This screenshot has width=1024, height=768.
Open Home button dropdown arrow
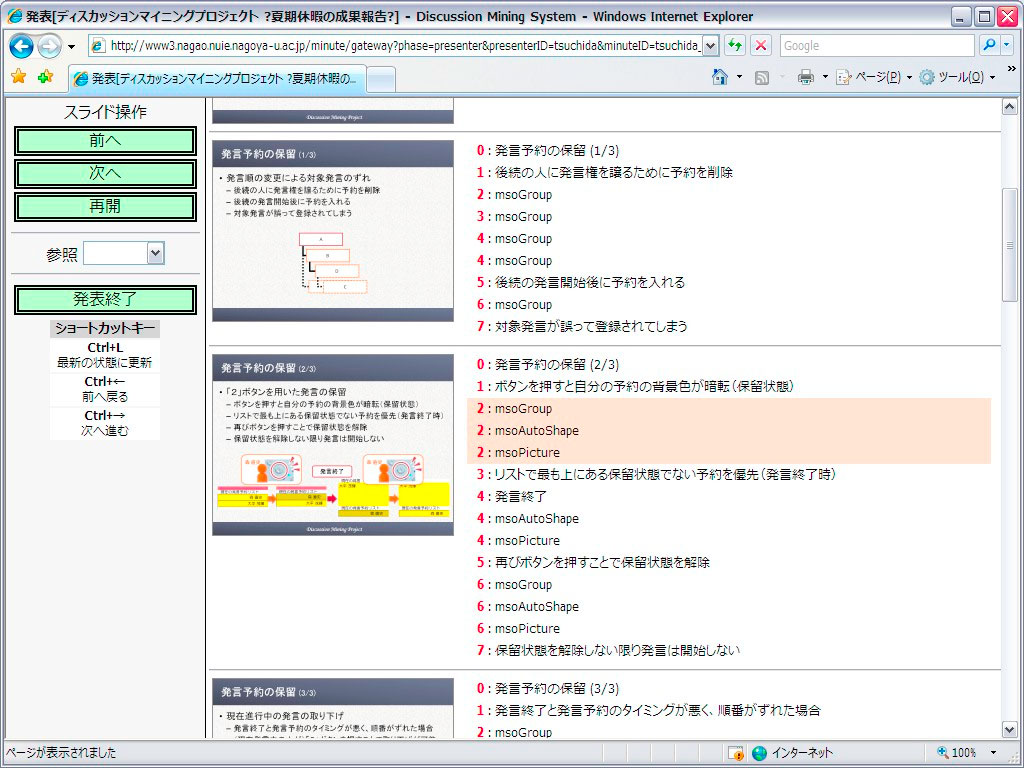pos(739,77)
